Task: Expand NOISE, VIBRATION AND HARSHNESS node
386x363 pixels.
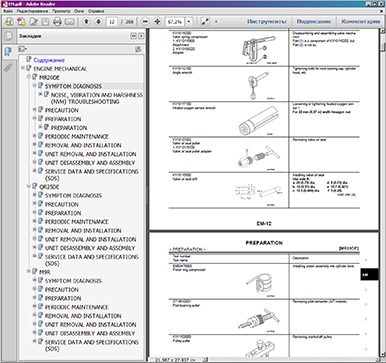Action: 40,94
